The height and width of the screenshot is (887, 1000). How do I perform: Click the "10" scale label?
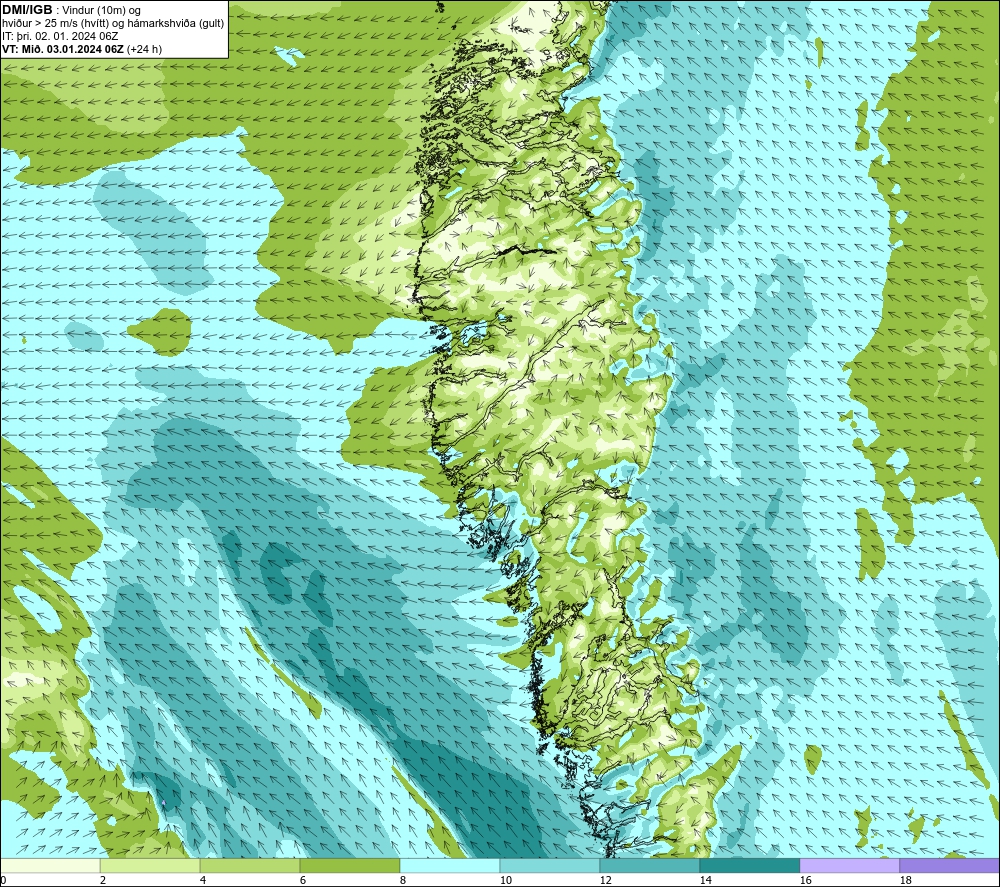coord(505,880)
